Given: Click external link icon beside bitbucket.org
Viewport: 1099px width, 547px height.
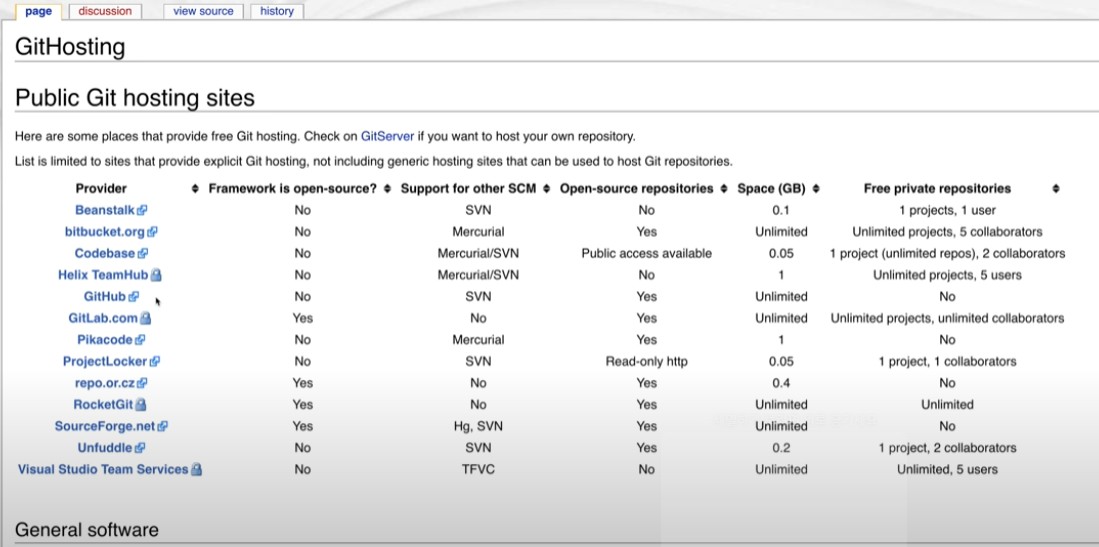Looking at the screenshot, I should point(152,232).
